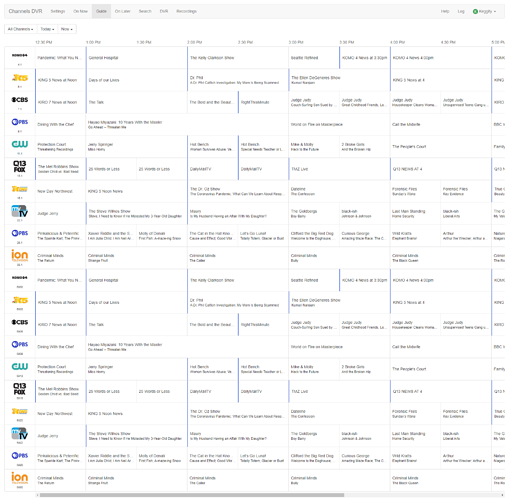This screenshot has width=508, height=500.
Task: Open World on Fire on Masterpiece in the second PBS row
Action: point(339,347)
